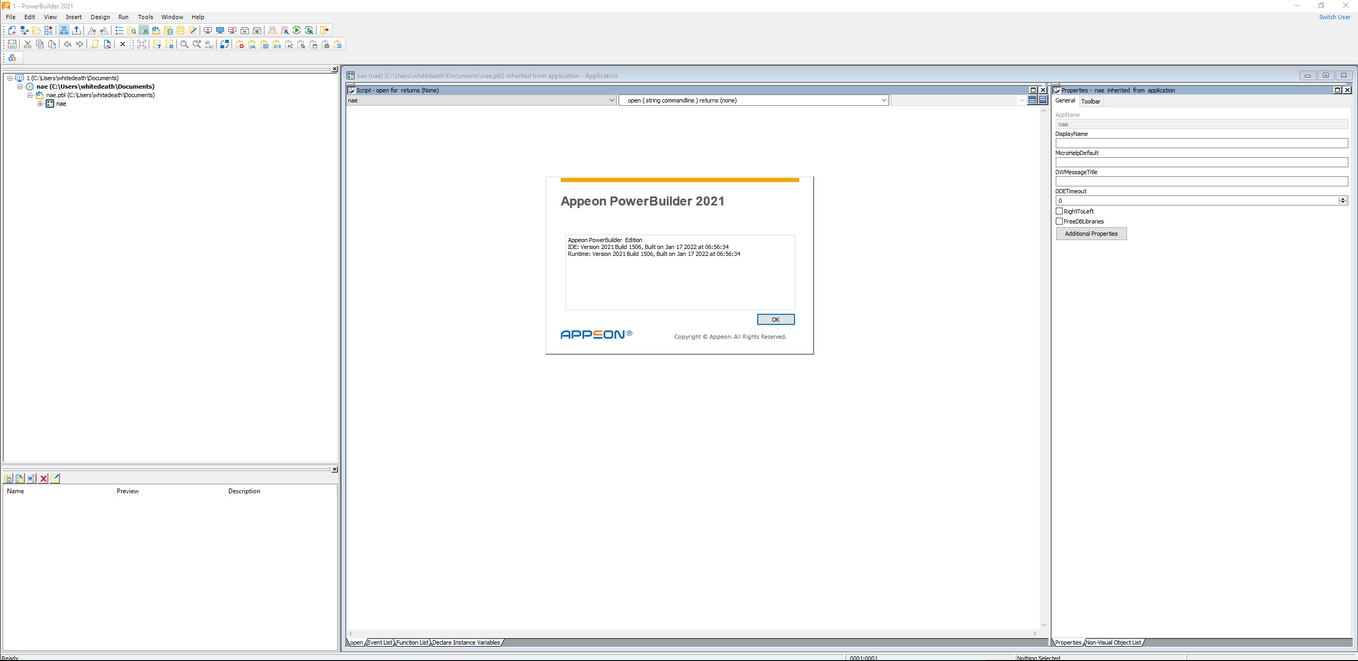Viewport: 1358px width, 661px height.
Task: Click the Inherit toolbar icon
Action: (x=24, y=31)
